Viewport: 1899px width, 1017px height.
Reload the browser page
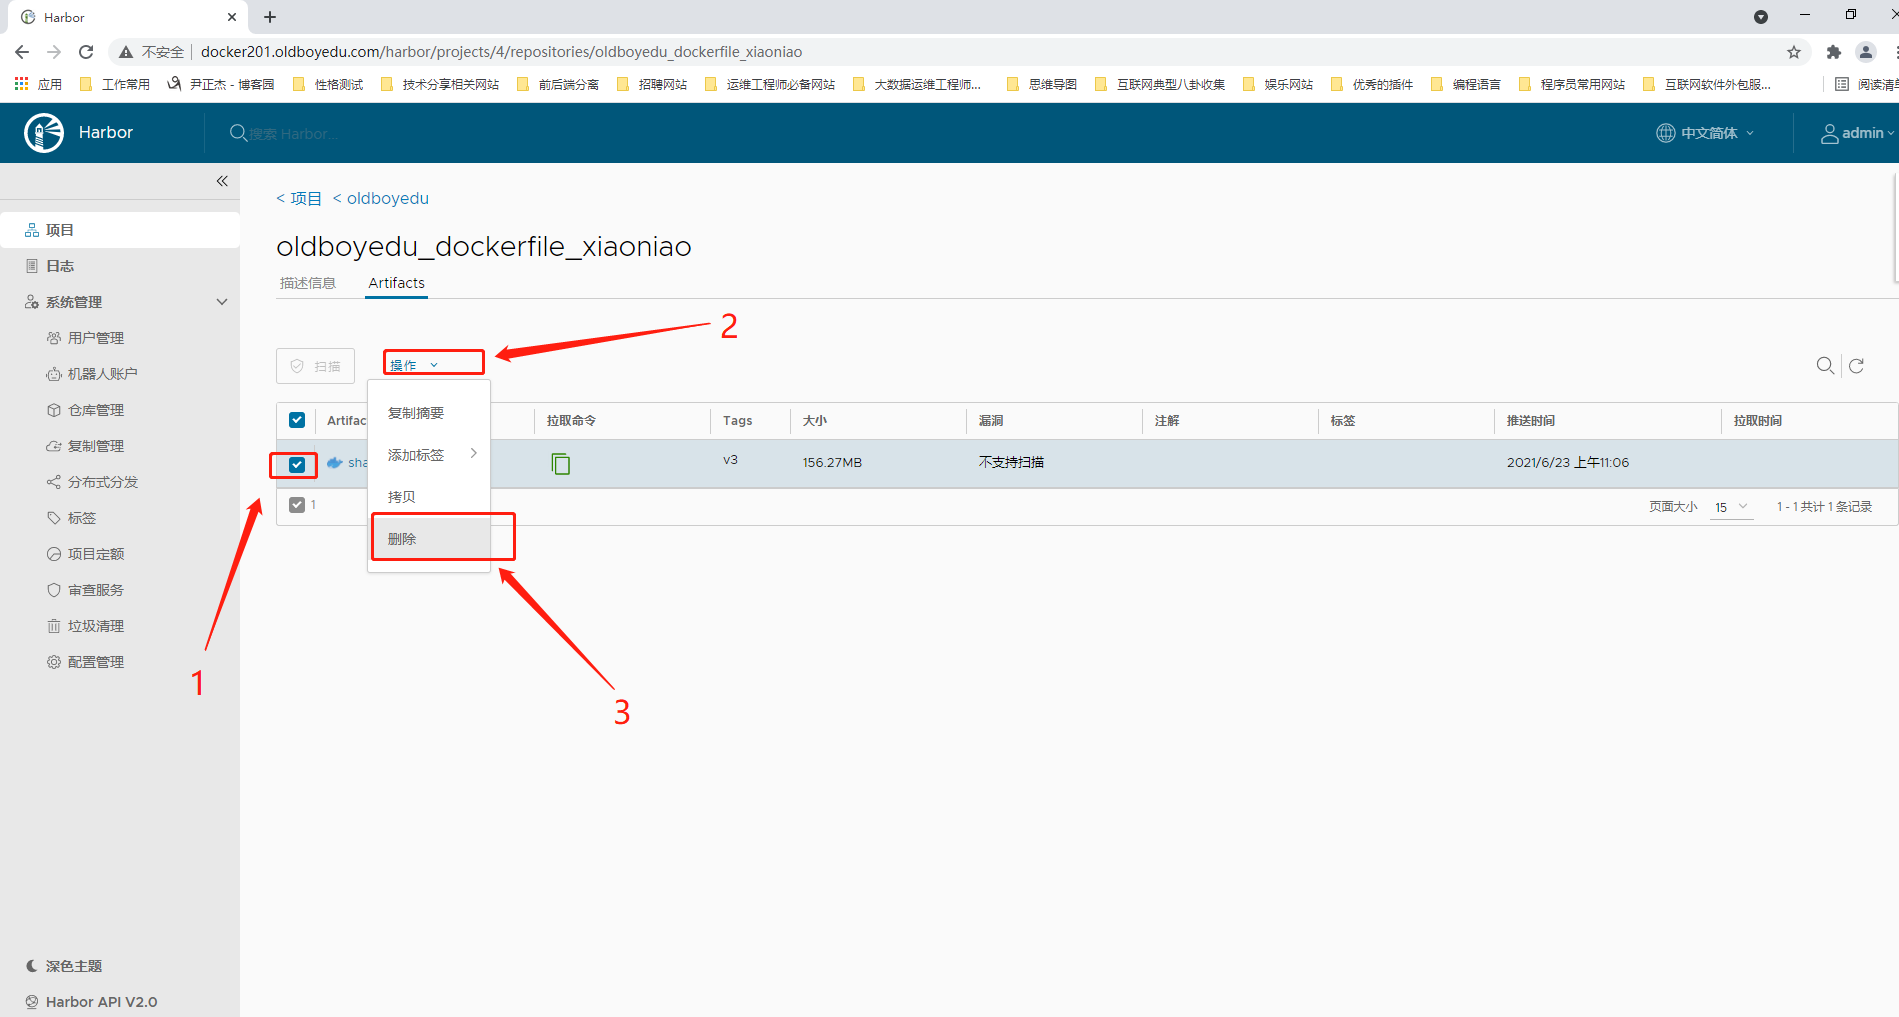86,52
